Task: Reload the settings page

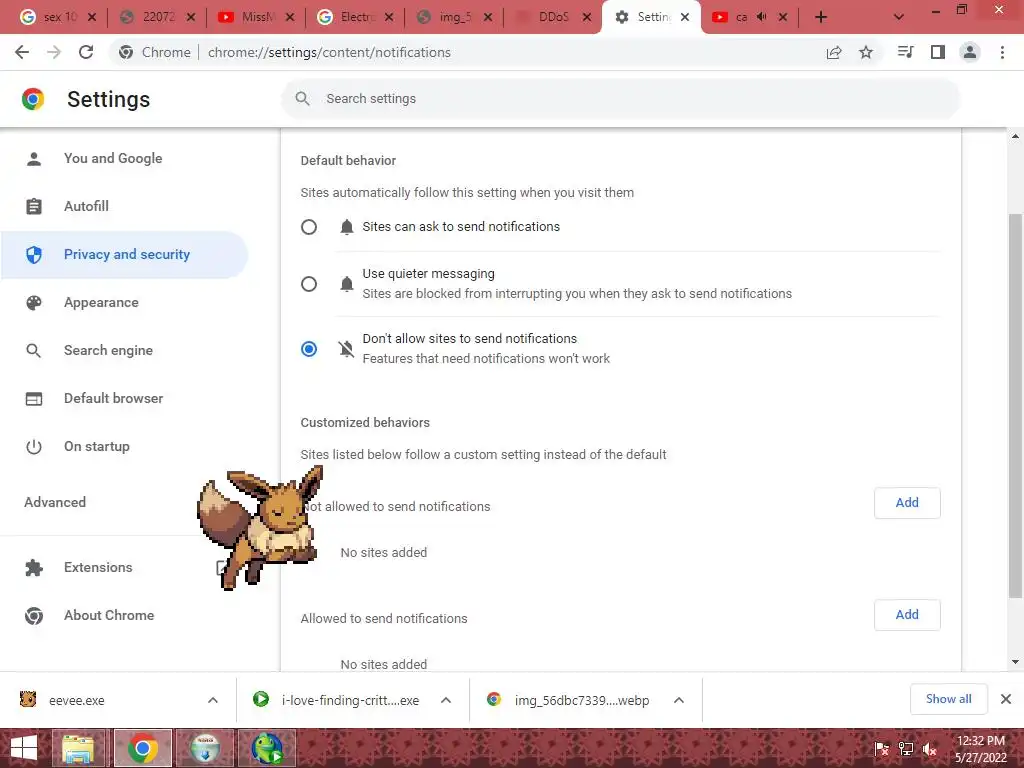Action: point(86,52)
